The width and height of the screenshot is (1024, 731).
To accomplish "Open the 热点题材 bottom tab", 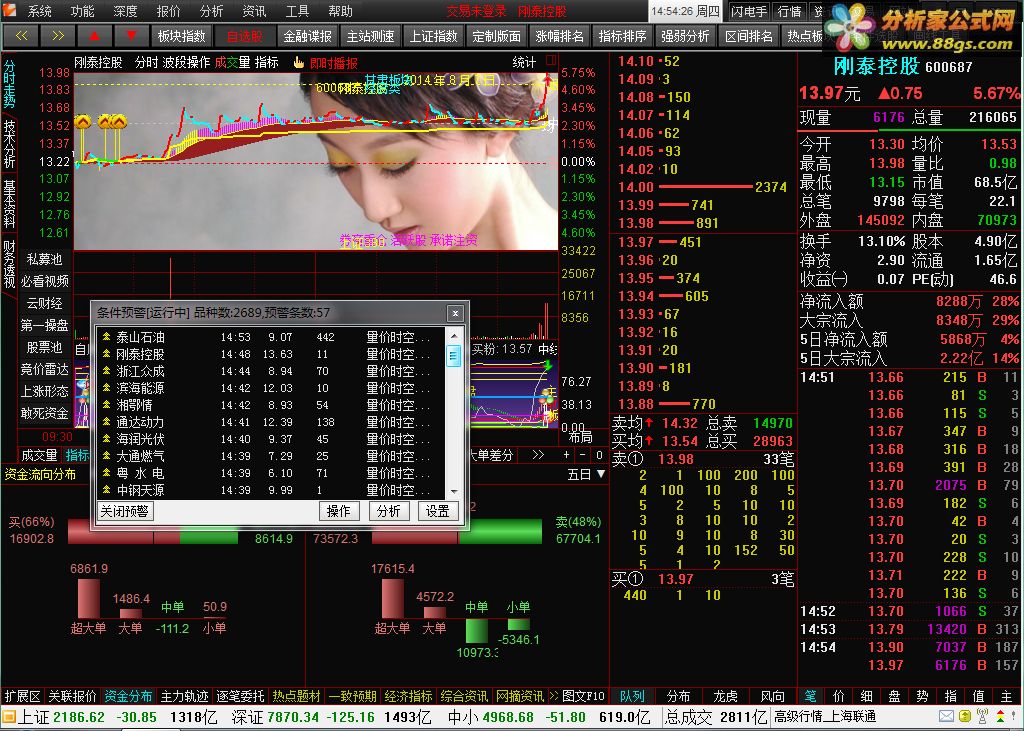I will pos(296,696).
